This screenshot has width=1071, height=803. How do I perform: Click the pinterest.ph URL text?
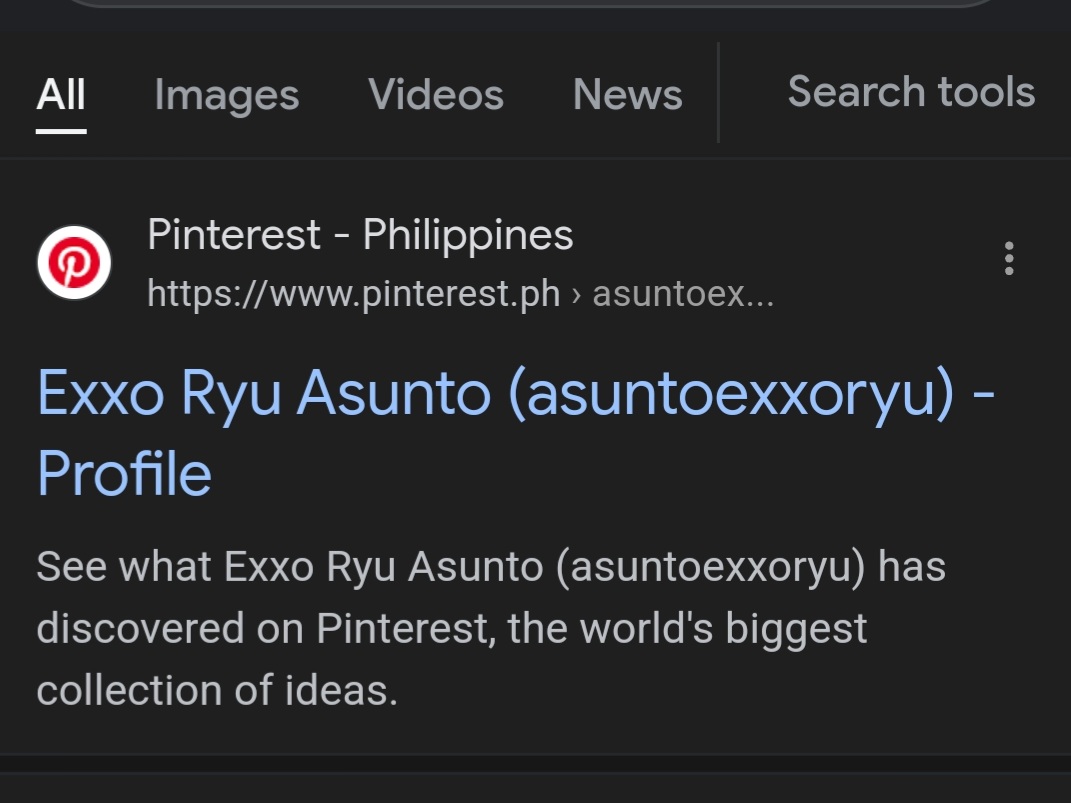[x=353, y=294]
